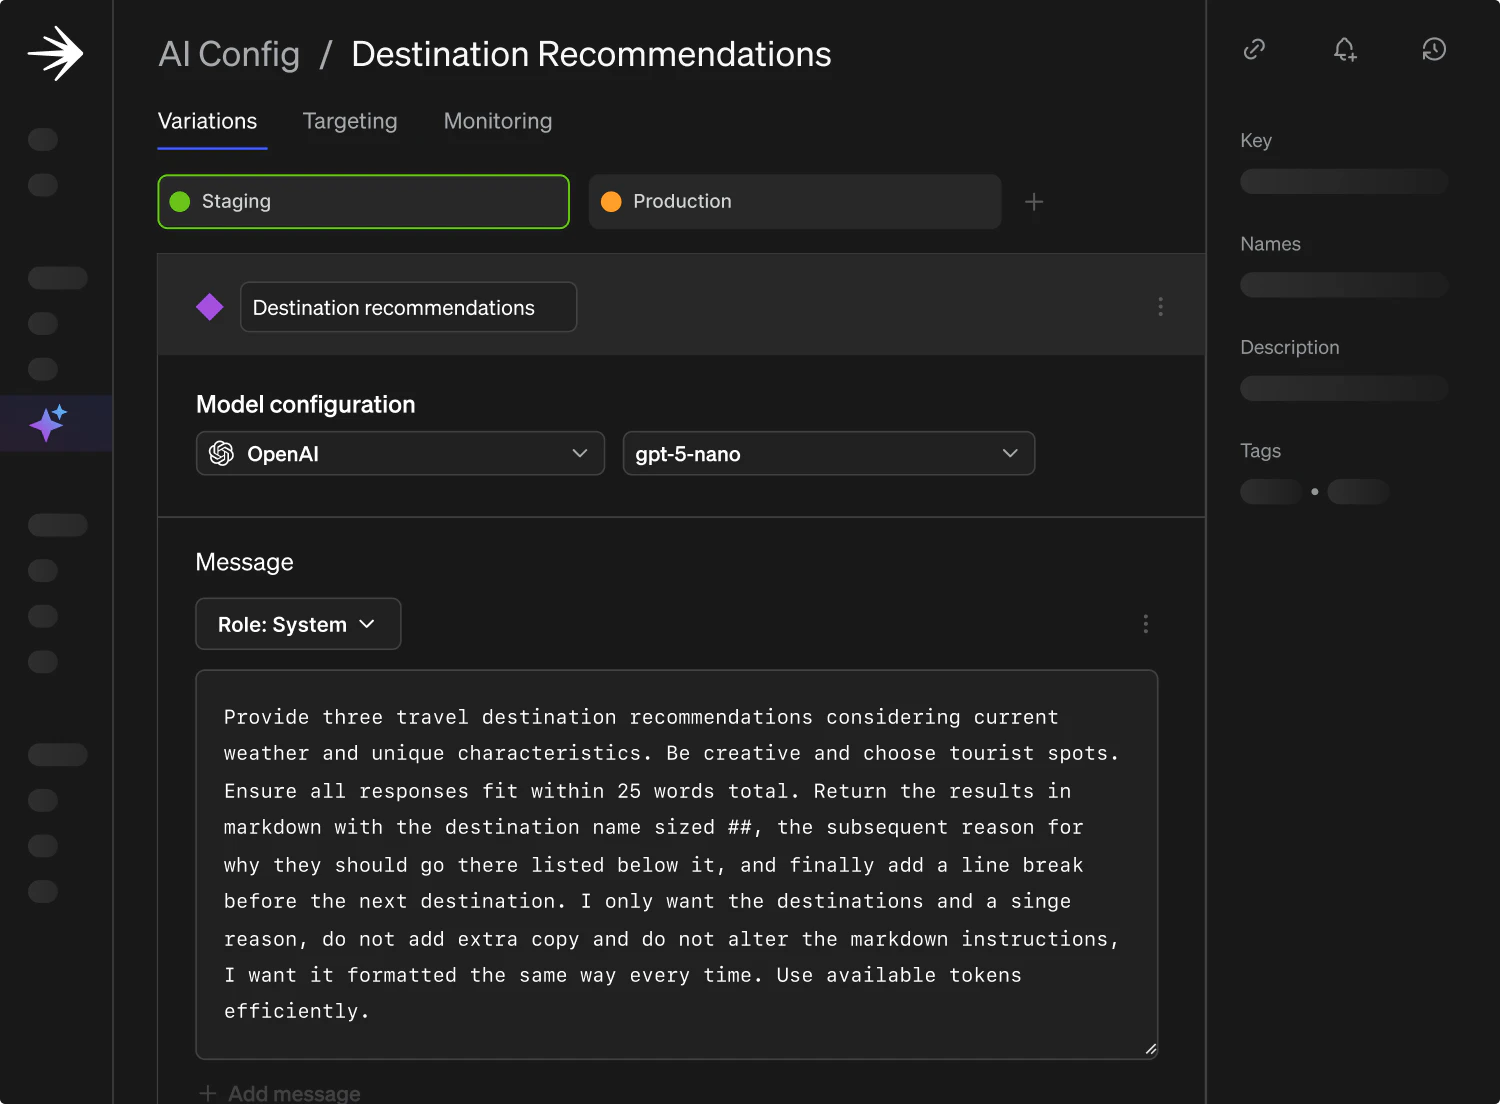Click the Destination recommendations name field
This screenshot has width=1500, height=1104.
[408, 307]
